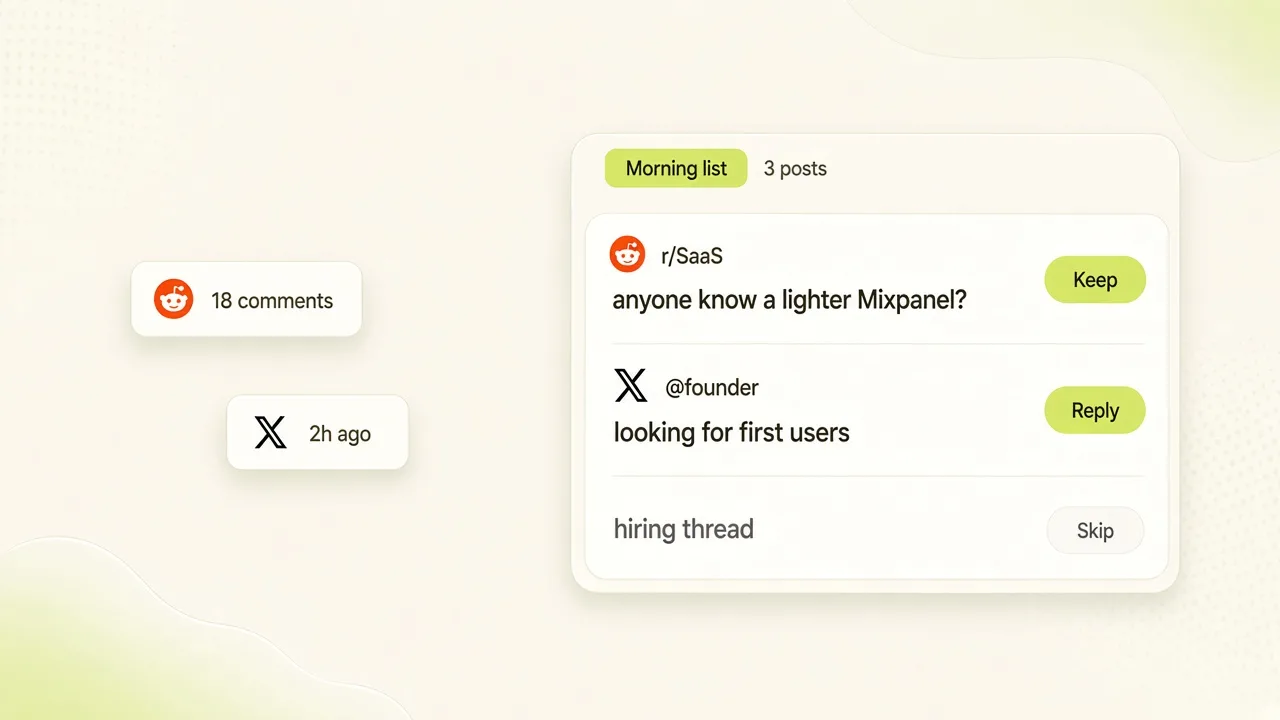This screenshot has height=720, width=1280.
Task: Keep the r/SaaS Mixpanel post
Action: tap(1095, 280)
